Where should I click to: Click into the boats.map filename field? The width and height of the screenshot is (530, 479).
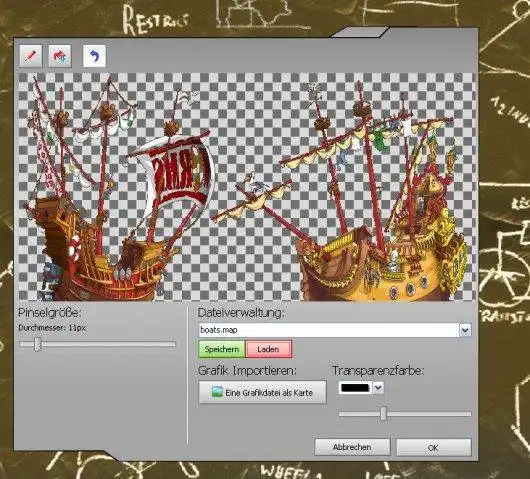tap(329, 330)
